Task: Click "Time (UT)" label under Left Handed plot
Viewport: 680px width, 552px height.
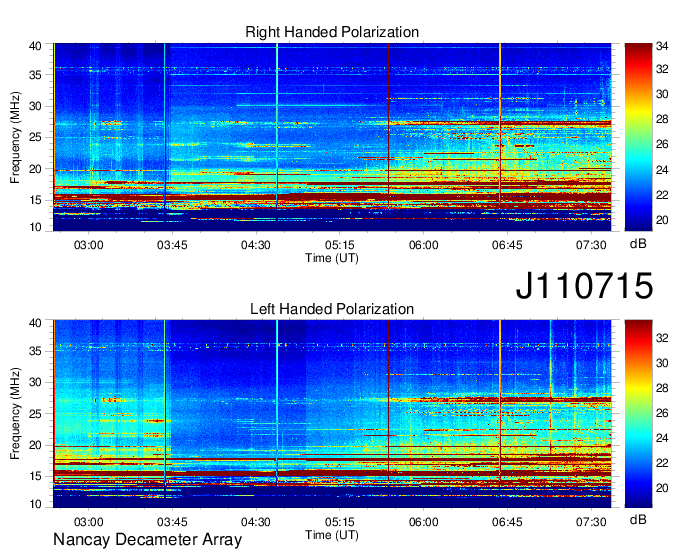Action: coord(332,535)
